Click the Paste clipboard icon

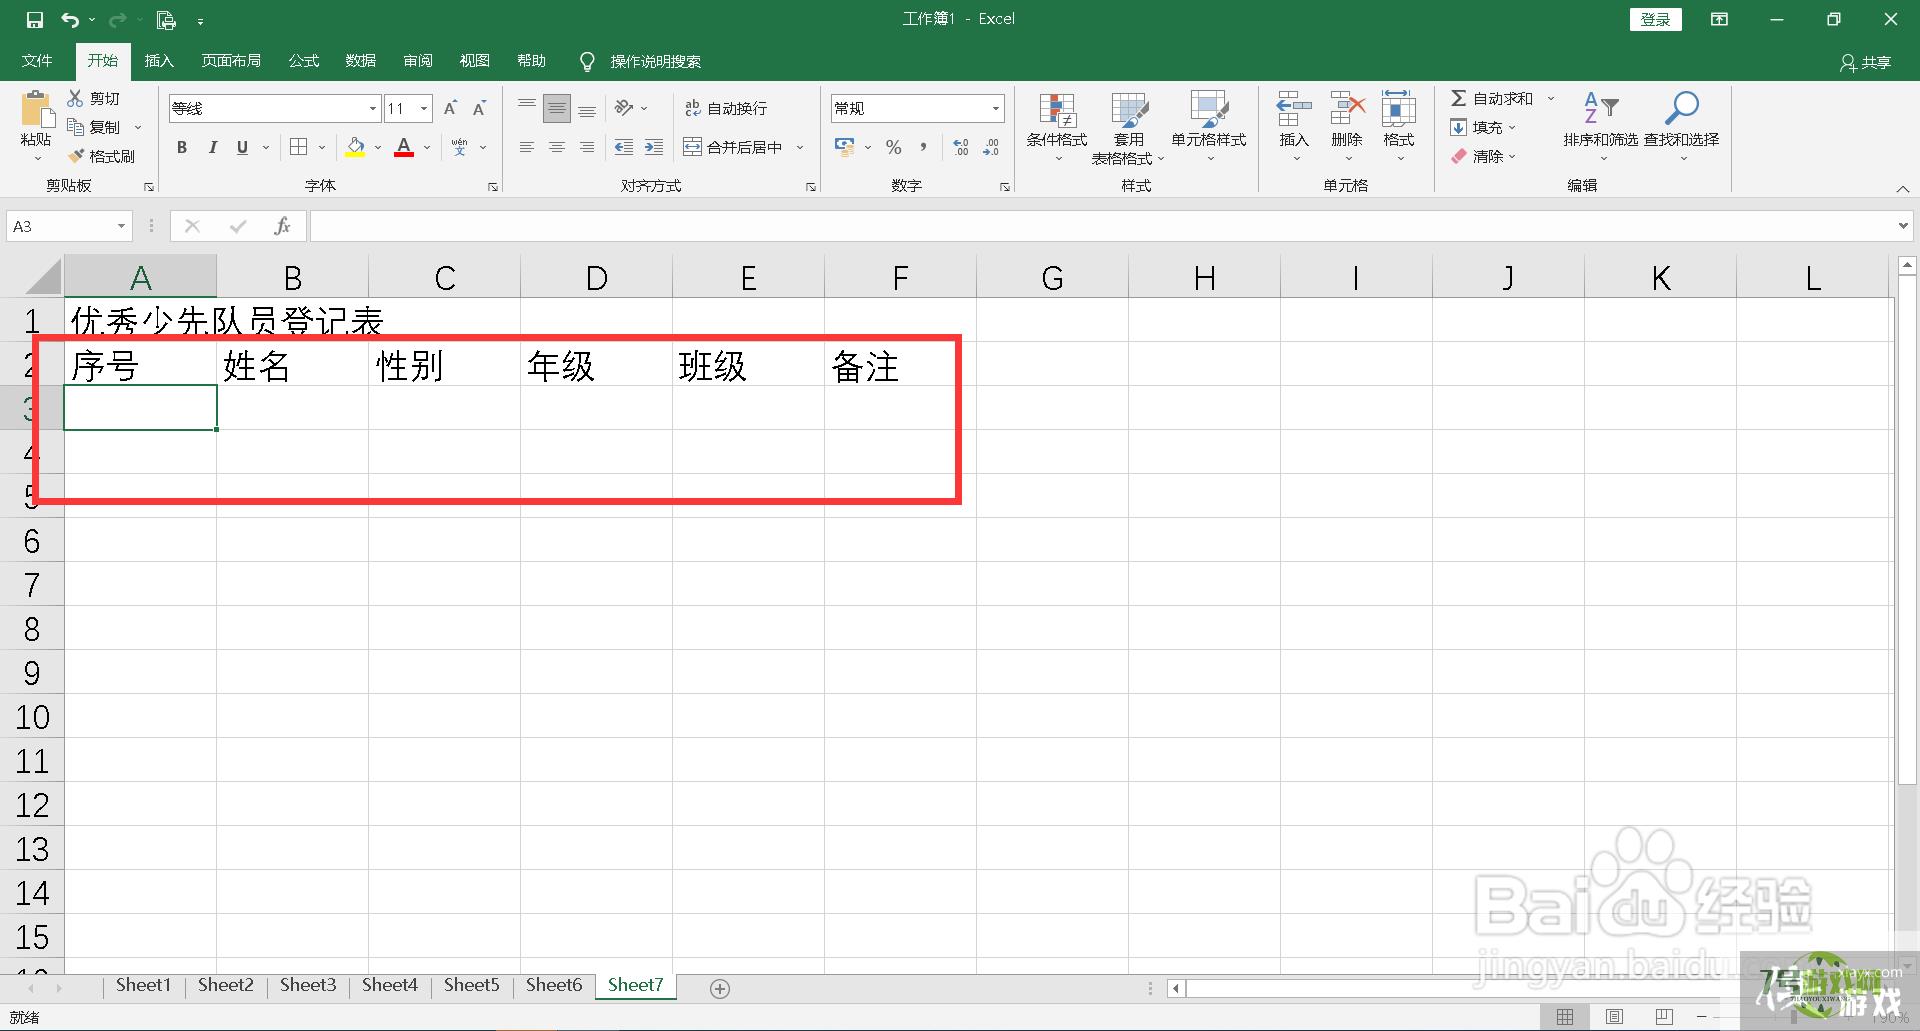pos(37,109)
